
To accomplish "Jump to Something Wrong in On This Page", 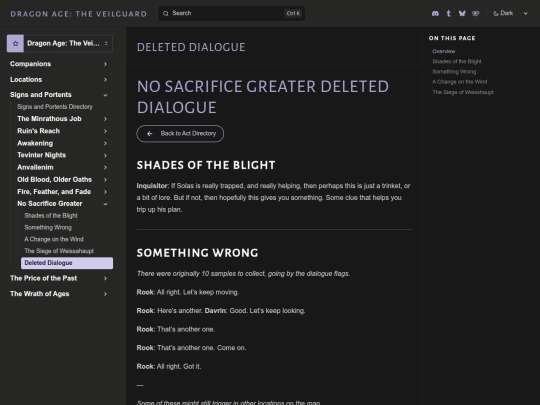I will [x=454, y=72].
